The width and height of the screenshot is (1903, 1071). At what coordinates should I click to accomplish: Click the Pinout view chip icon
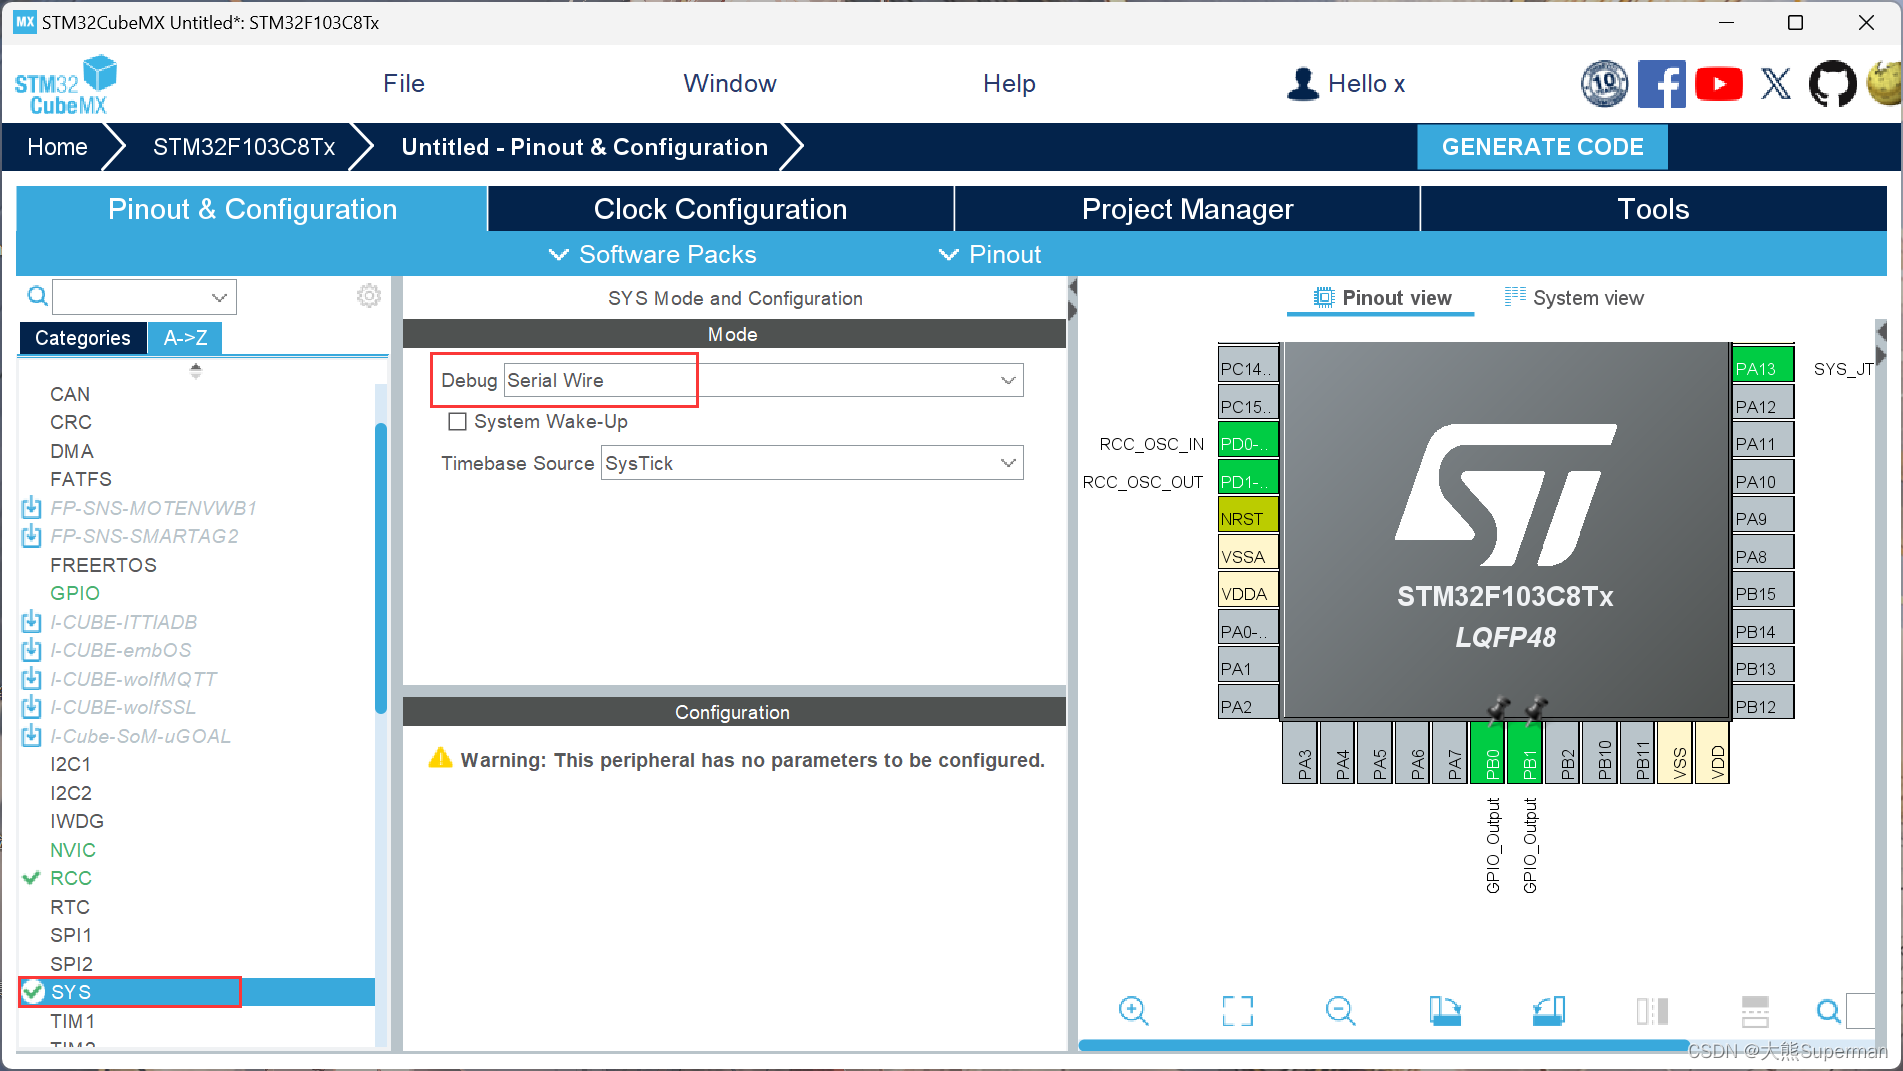click(x=1324, y=297)
